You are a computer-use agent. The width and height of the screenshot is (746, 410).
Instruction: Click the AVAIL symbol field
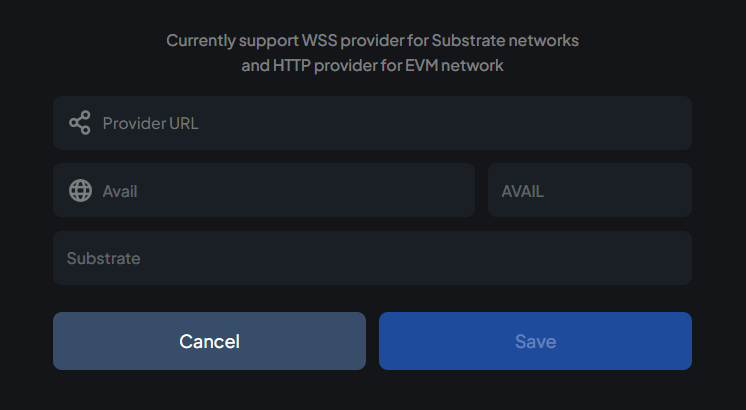coord(590,190)
